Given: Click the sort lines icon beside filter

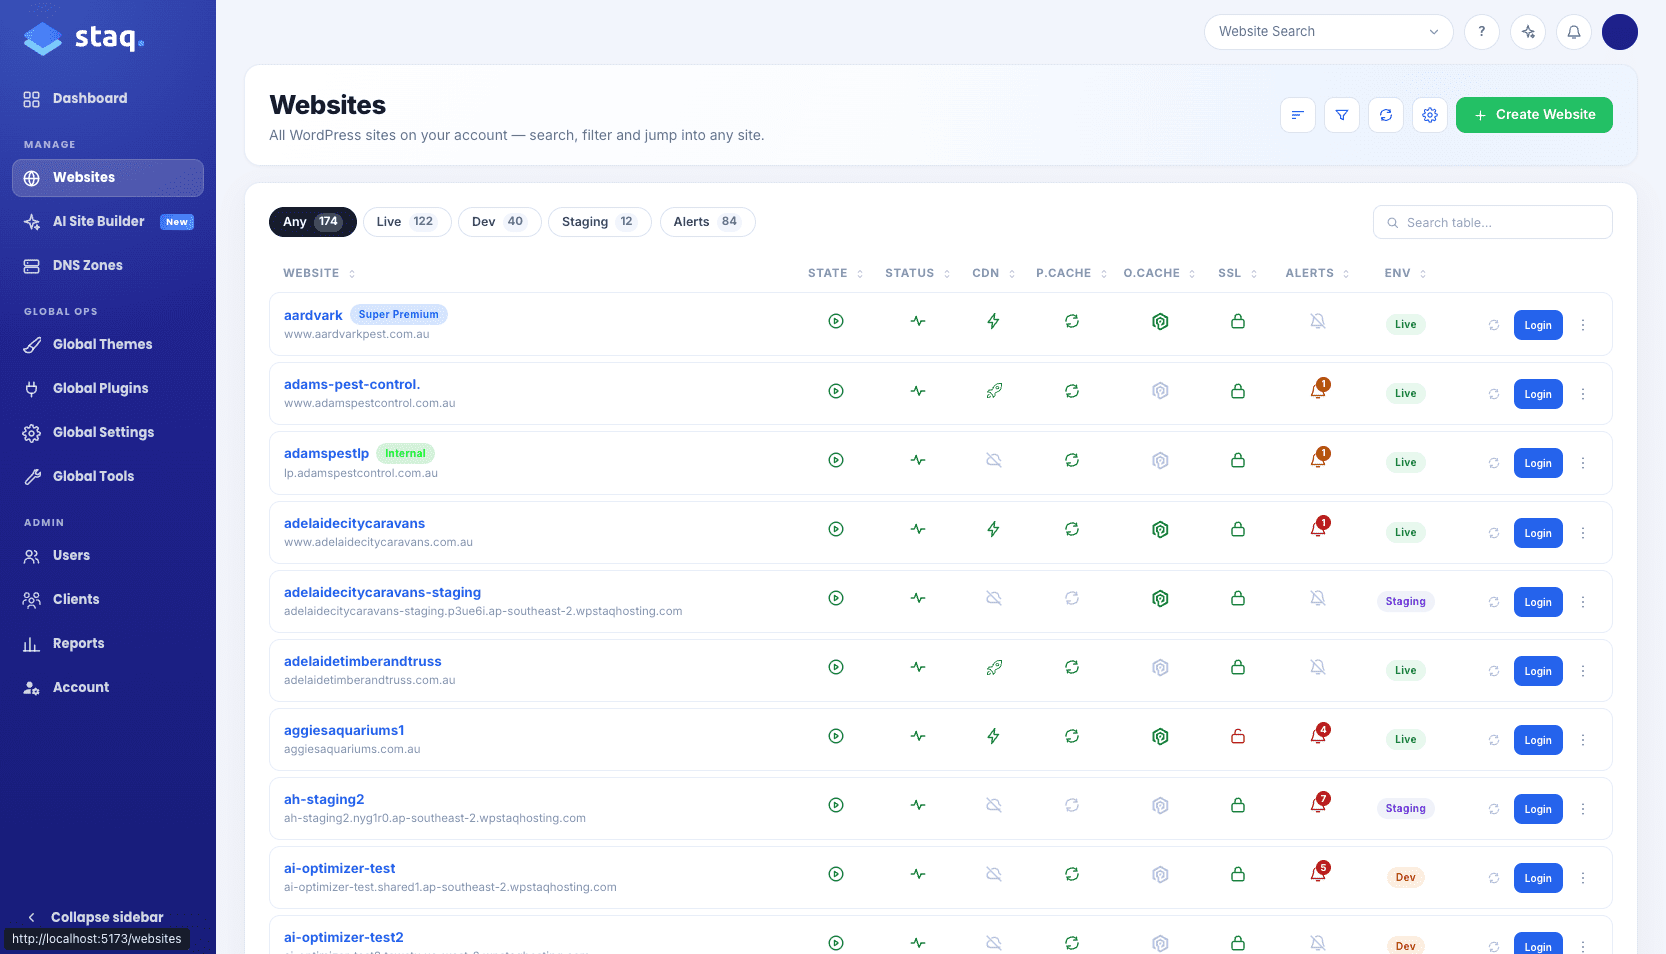Looking at the screenshot, I should (1297, 115).
